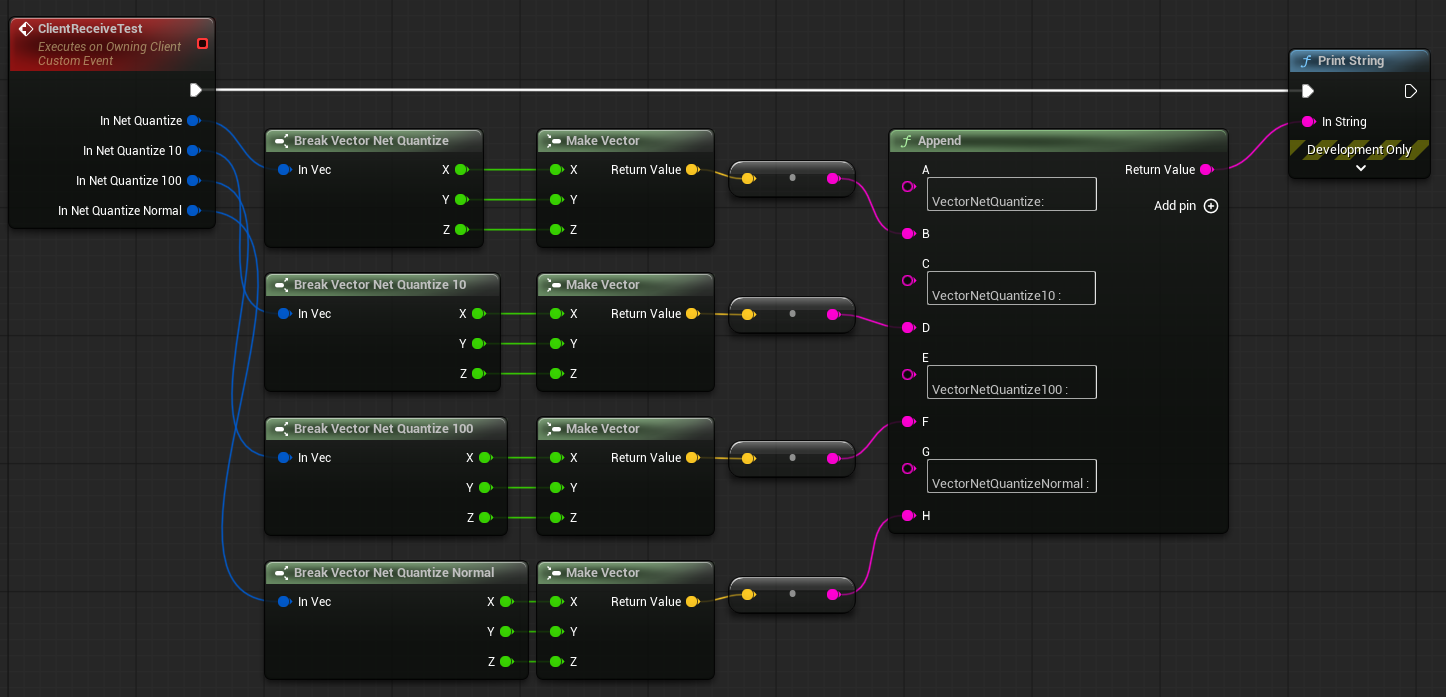Viewport: 1446px width, 697px height.
Task: Click the In Vec pin of Break Vector Net Quantize 10
Action: pos(285,314)
